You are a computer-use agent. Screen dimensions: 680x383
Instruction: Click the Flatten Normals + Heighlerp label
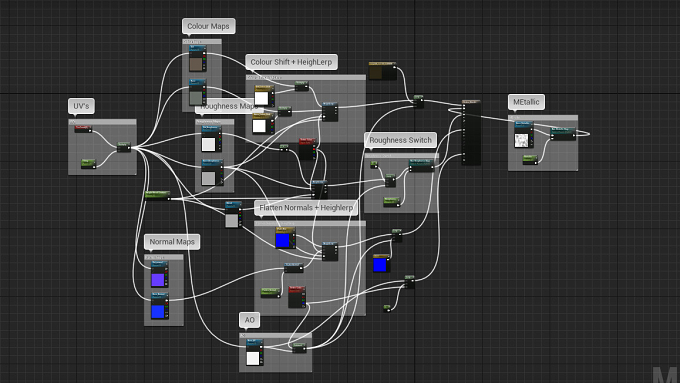tap(306, 208)
